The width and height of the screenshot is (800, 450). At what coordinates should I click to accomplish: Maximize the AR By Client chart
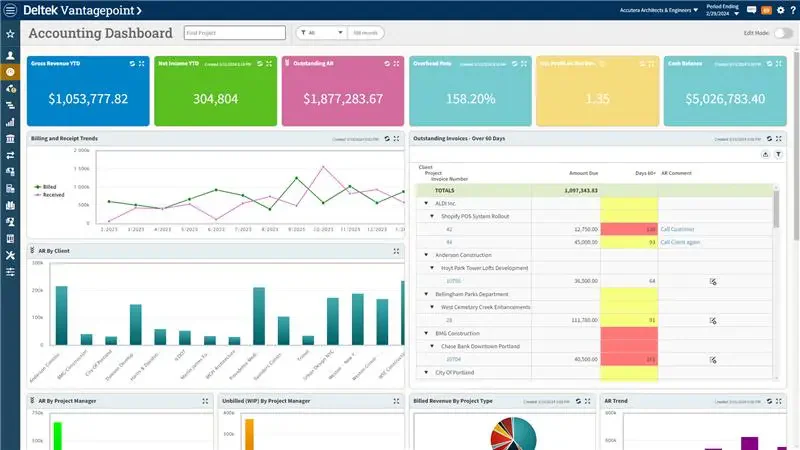[x=396, y=251]
